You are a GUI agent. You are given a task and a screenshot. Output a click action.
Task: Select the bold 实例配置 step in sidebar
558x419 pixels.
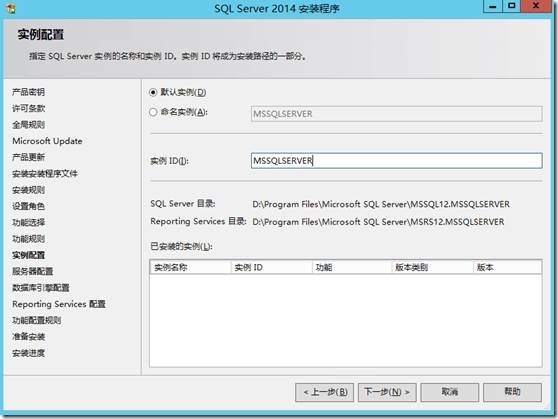pos(28,255)
